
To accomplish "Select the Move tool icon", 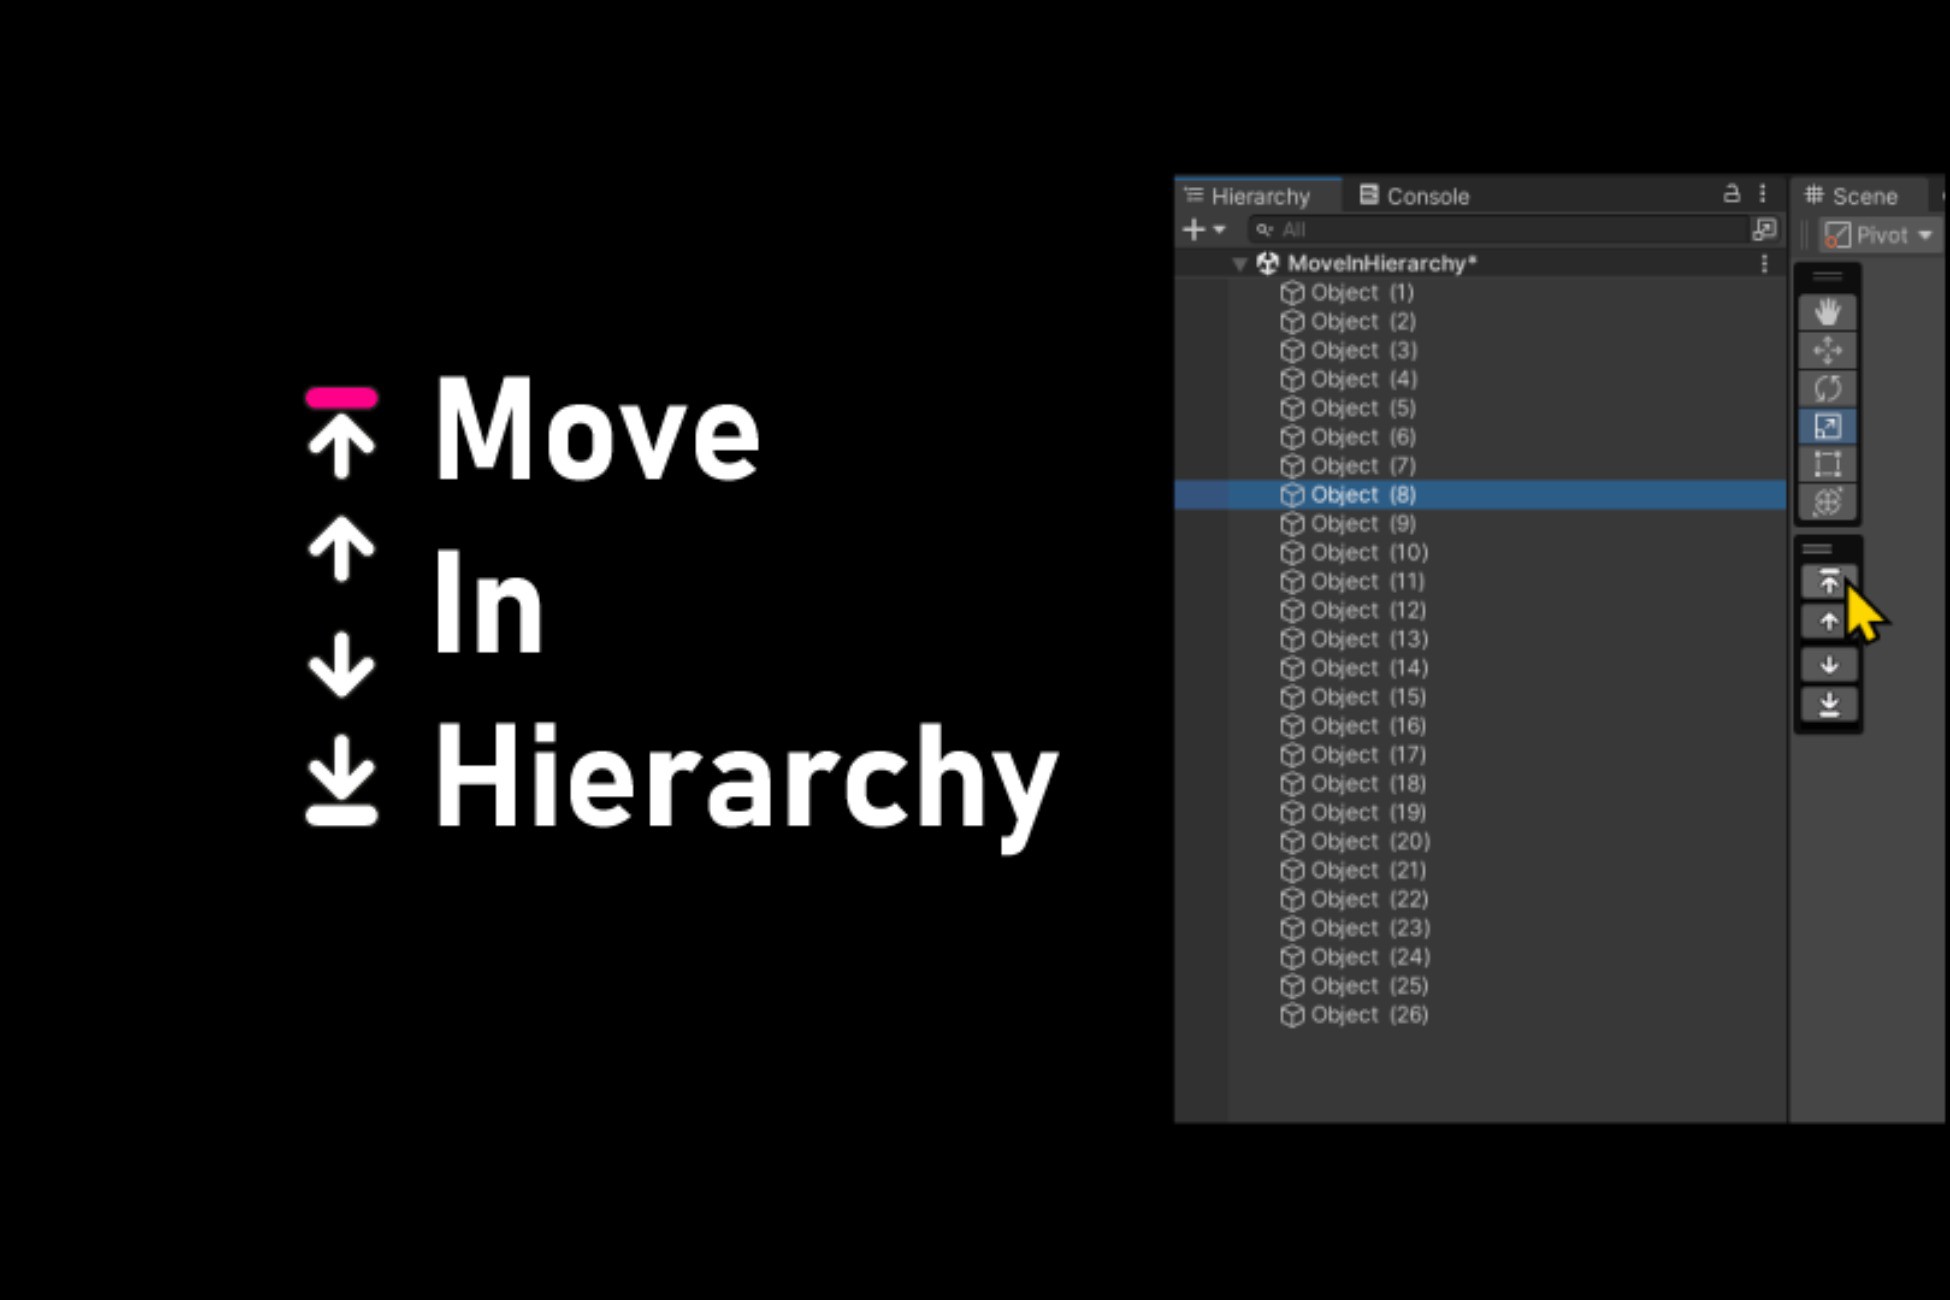I will pyautogui.click(x=1827, y=351).
